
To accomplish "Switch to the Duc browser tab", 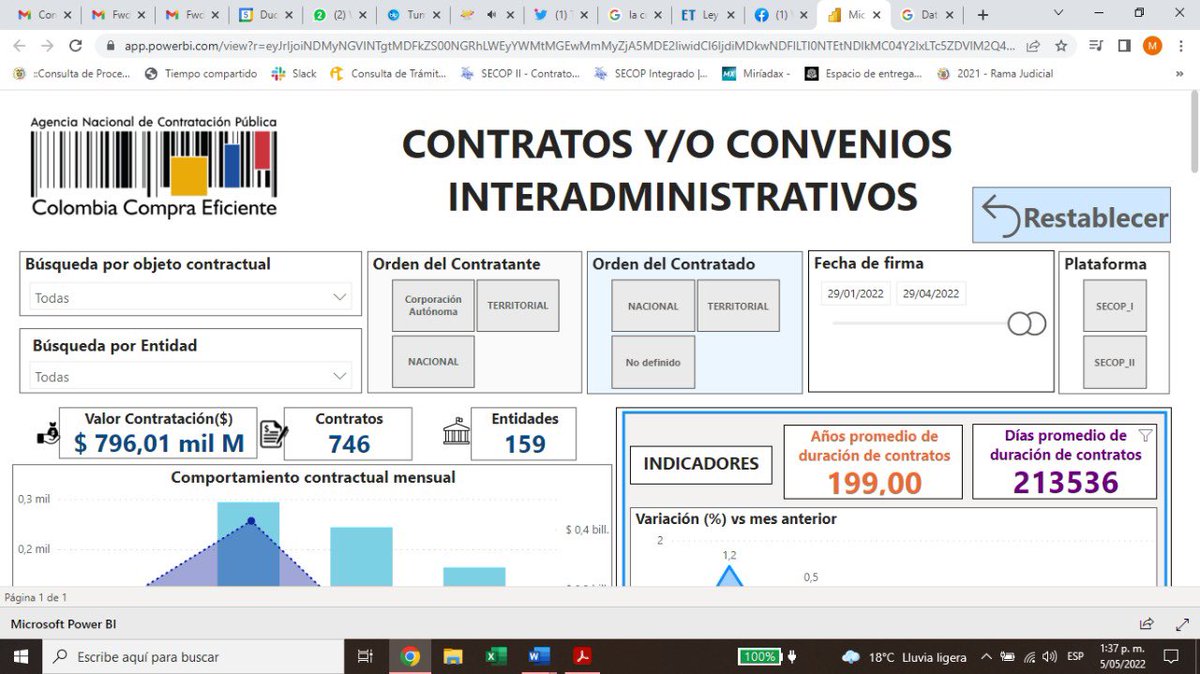I will 268,15.
